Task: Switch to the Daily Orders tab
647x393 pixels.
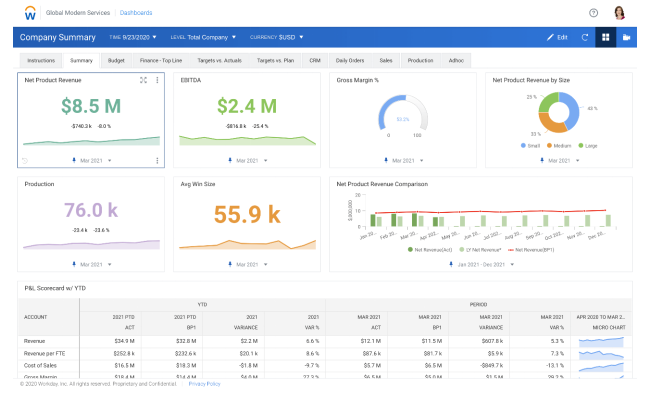Action: [350, 61]
